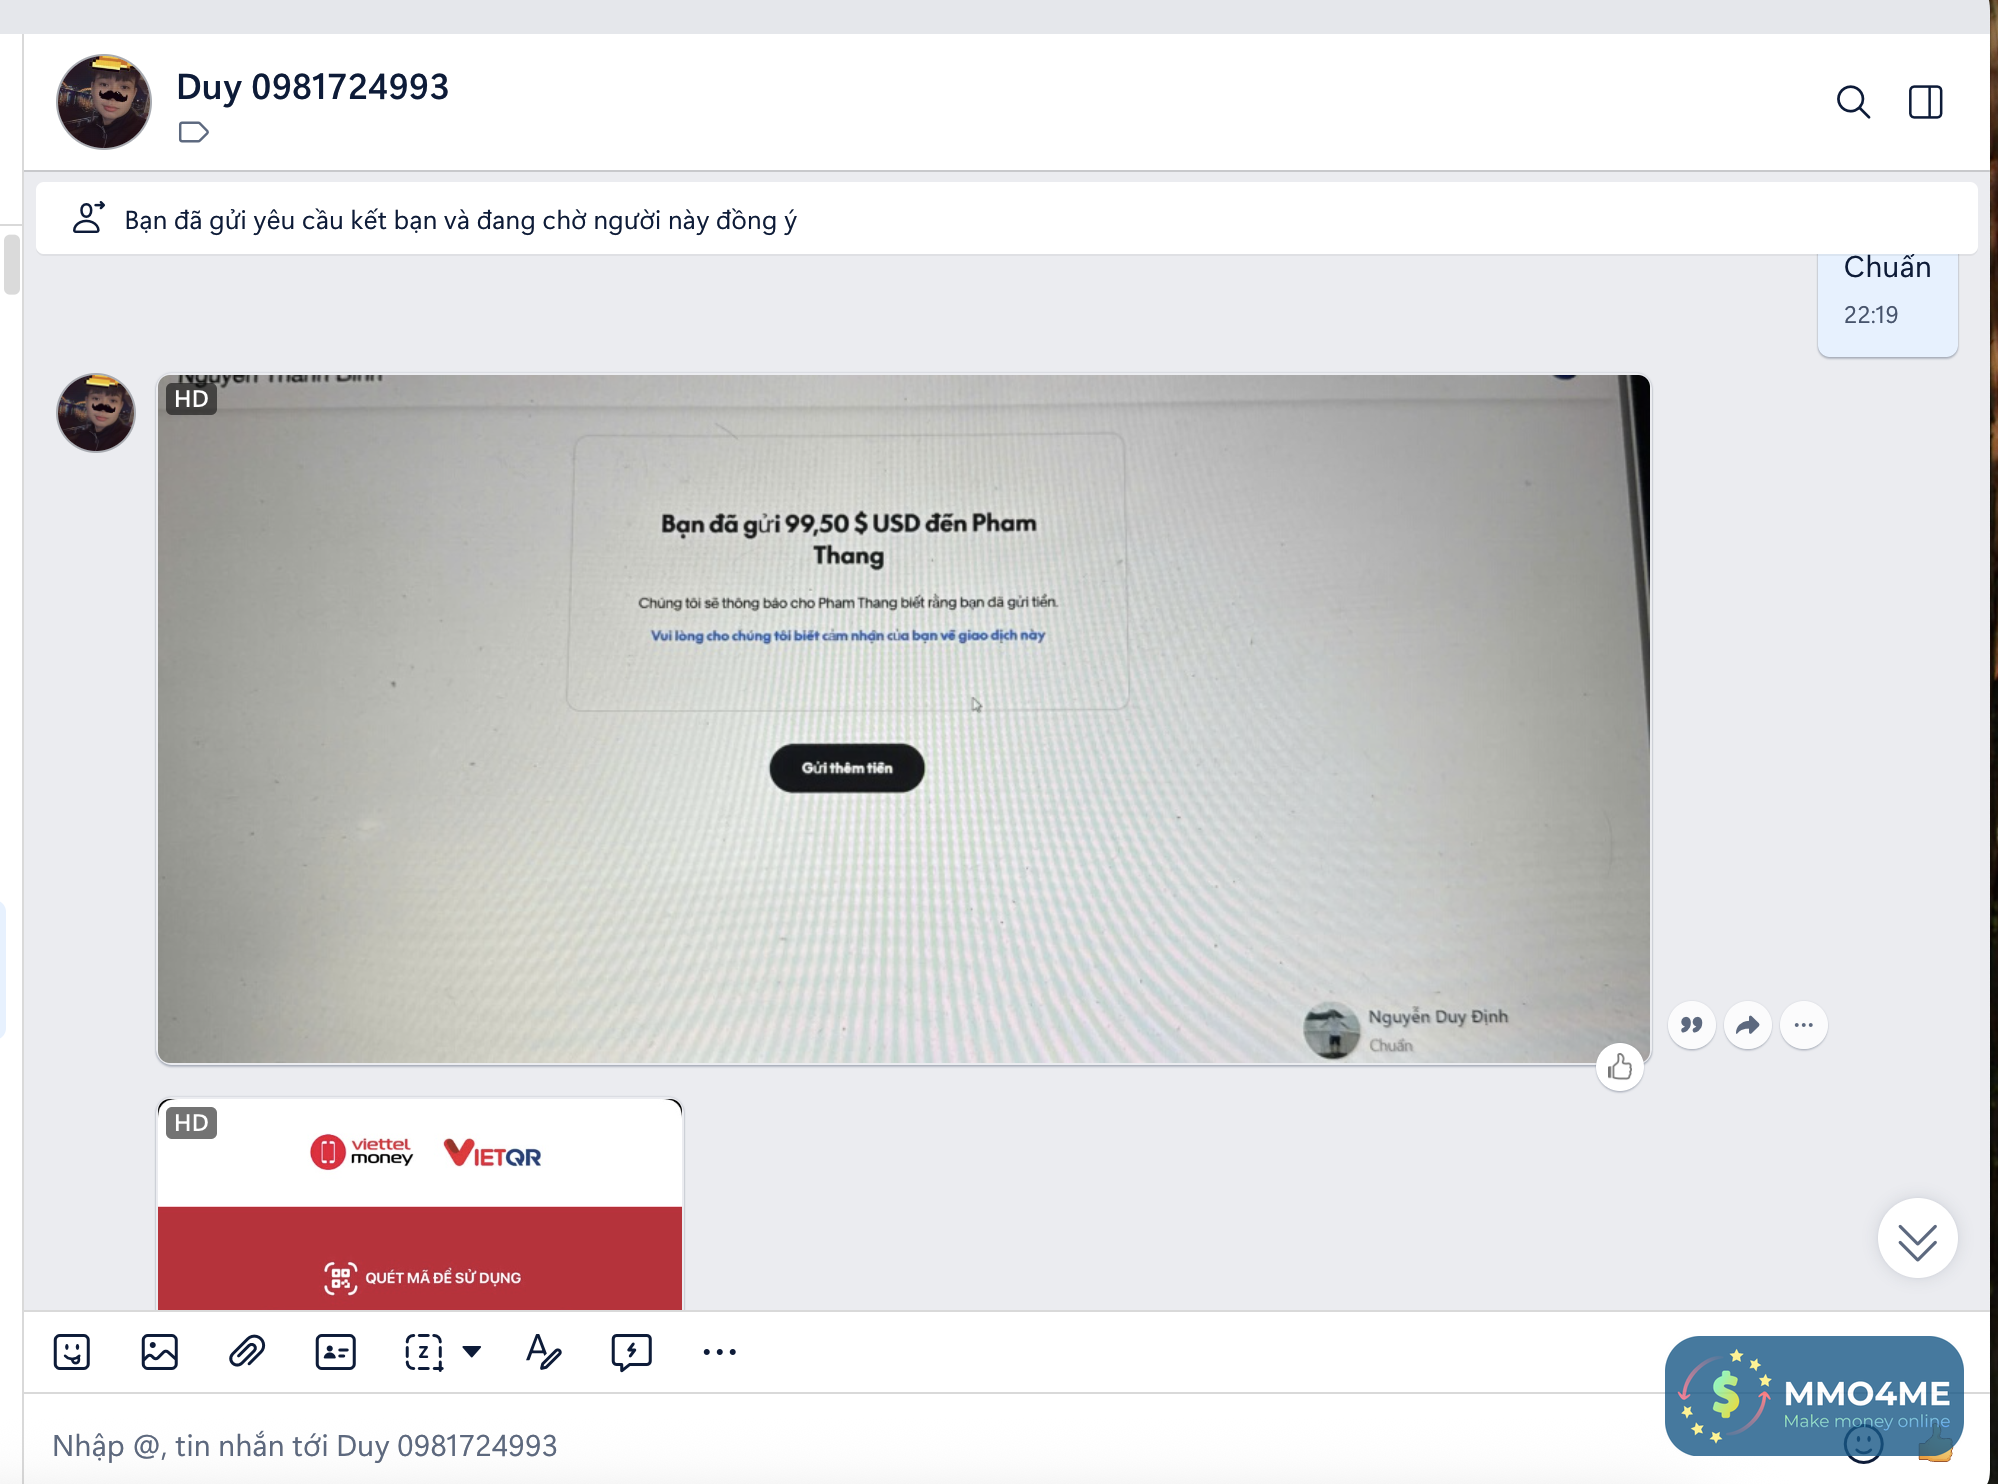Open Duy's profile avatar in header

(104, 102)
